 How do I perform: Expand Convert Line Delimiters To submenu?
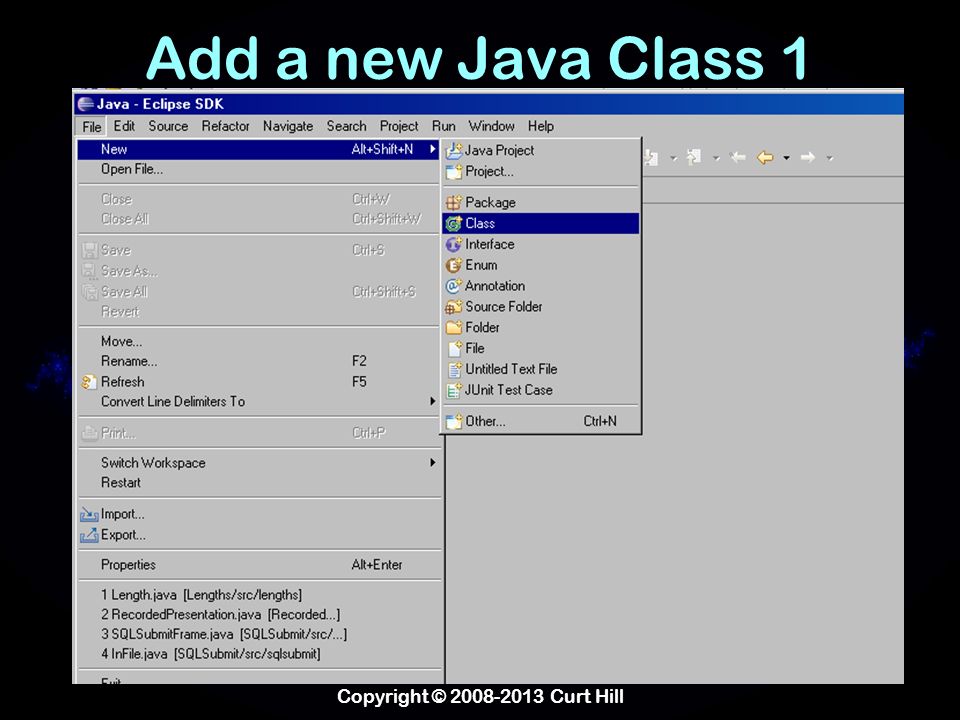(x=432, y=402)
